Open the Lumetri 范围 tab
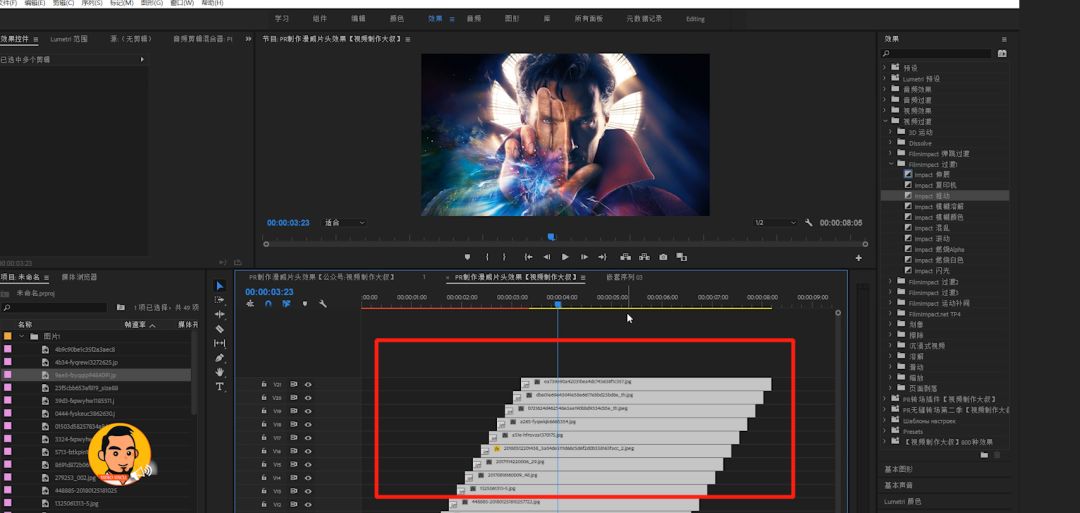 coord(69,39)
